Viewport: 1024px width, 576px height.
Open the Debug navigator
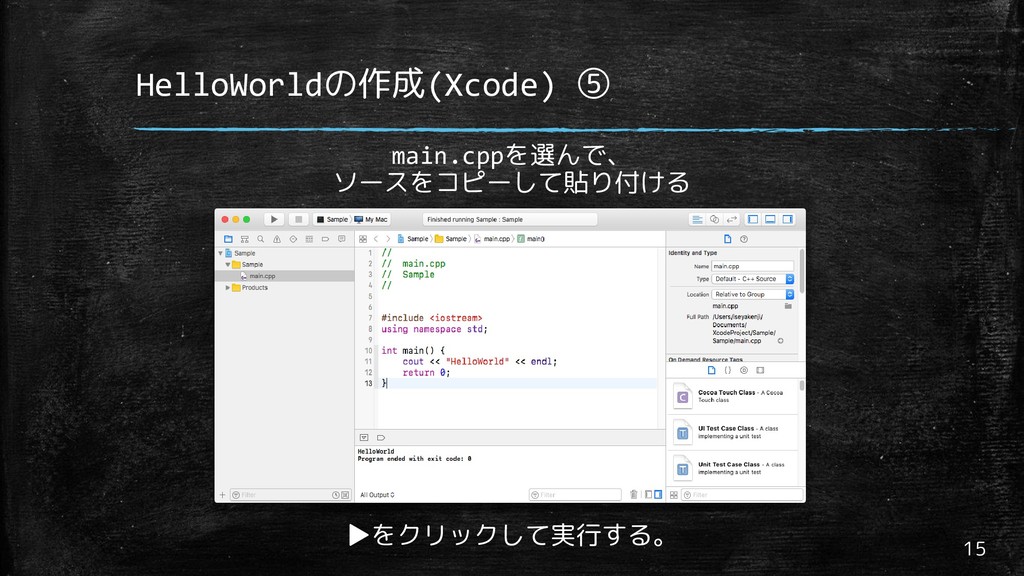pyautogui.click(x=309, y=239)
